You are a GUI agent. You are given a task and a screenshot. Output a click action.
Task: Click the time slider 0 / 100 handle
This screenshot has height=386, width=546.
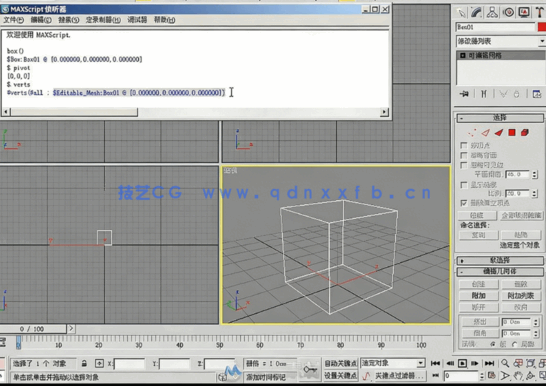[33, 329]
